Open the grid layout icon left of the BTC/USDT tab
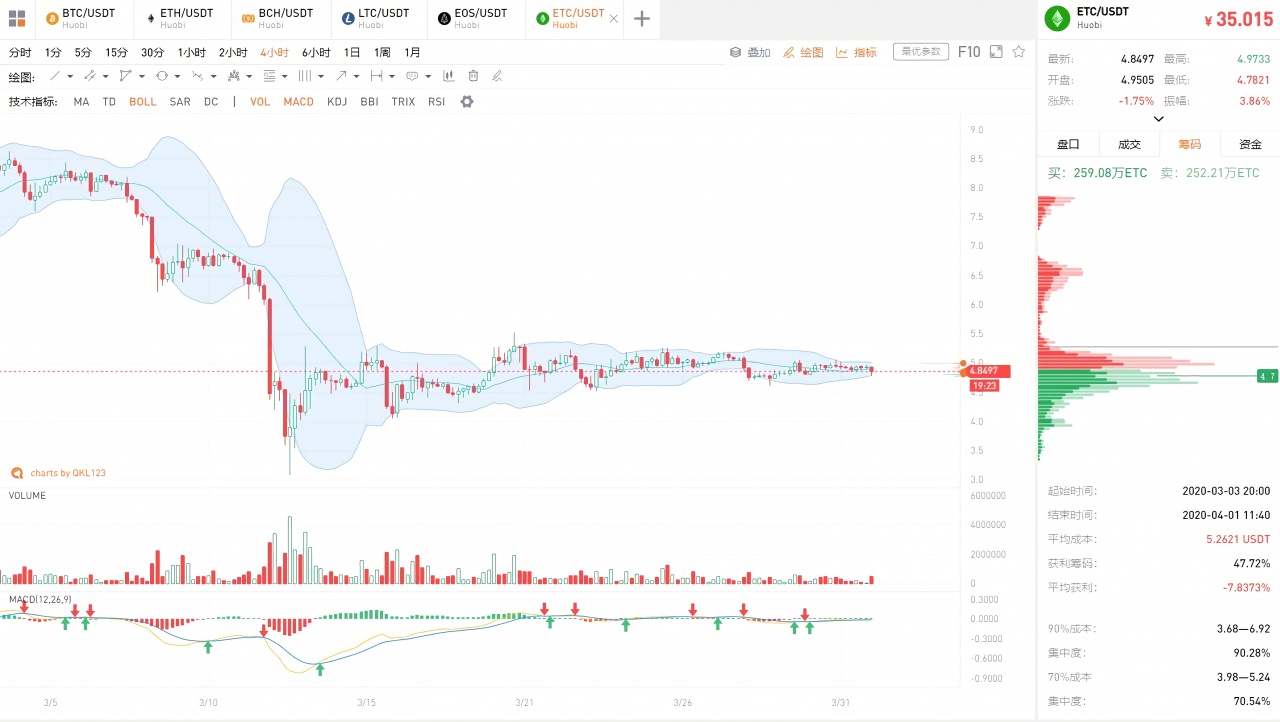Viewport: 1280px width, 722px height. click(x=17, y=18)
